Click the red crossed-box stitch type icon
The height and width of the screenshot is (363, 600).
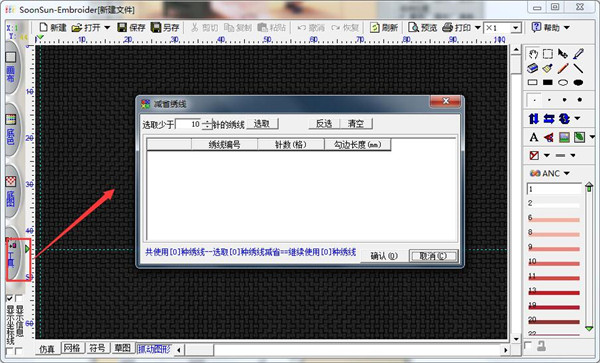point(534,155)
